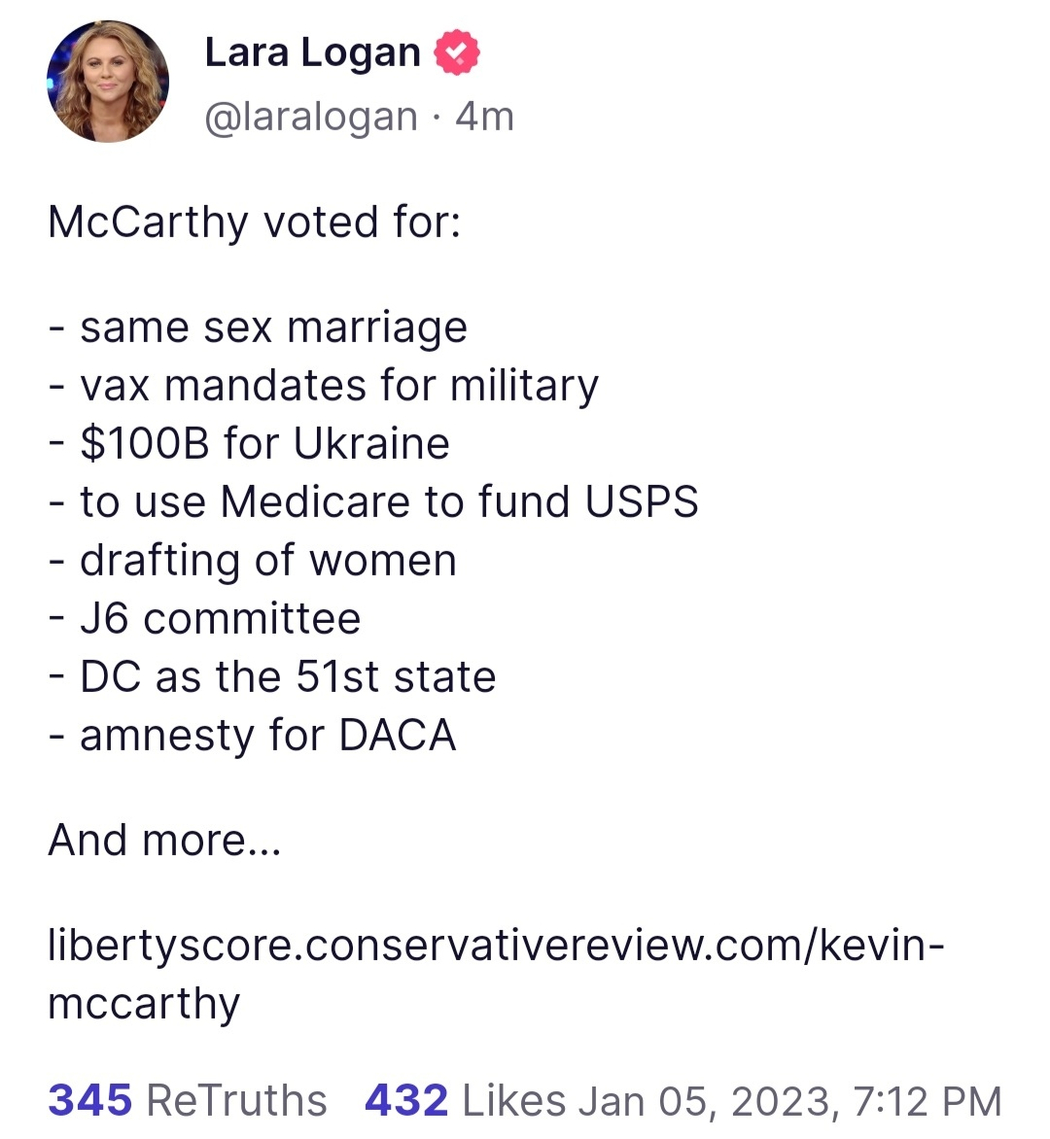Click the "same sex marriage" line
Image resolution: width=1050 pixels, height=1139 pixels.
pos(273,327)
